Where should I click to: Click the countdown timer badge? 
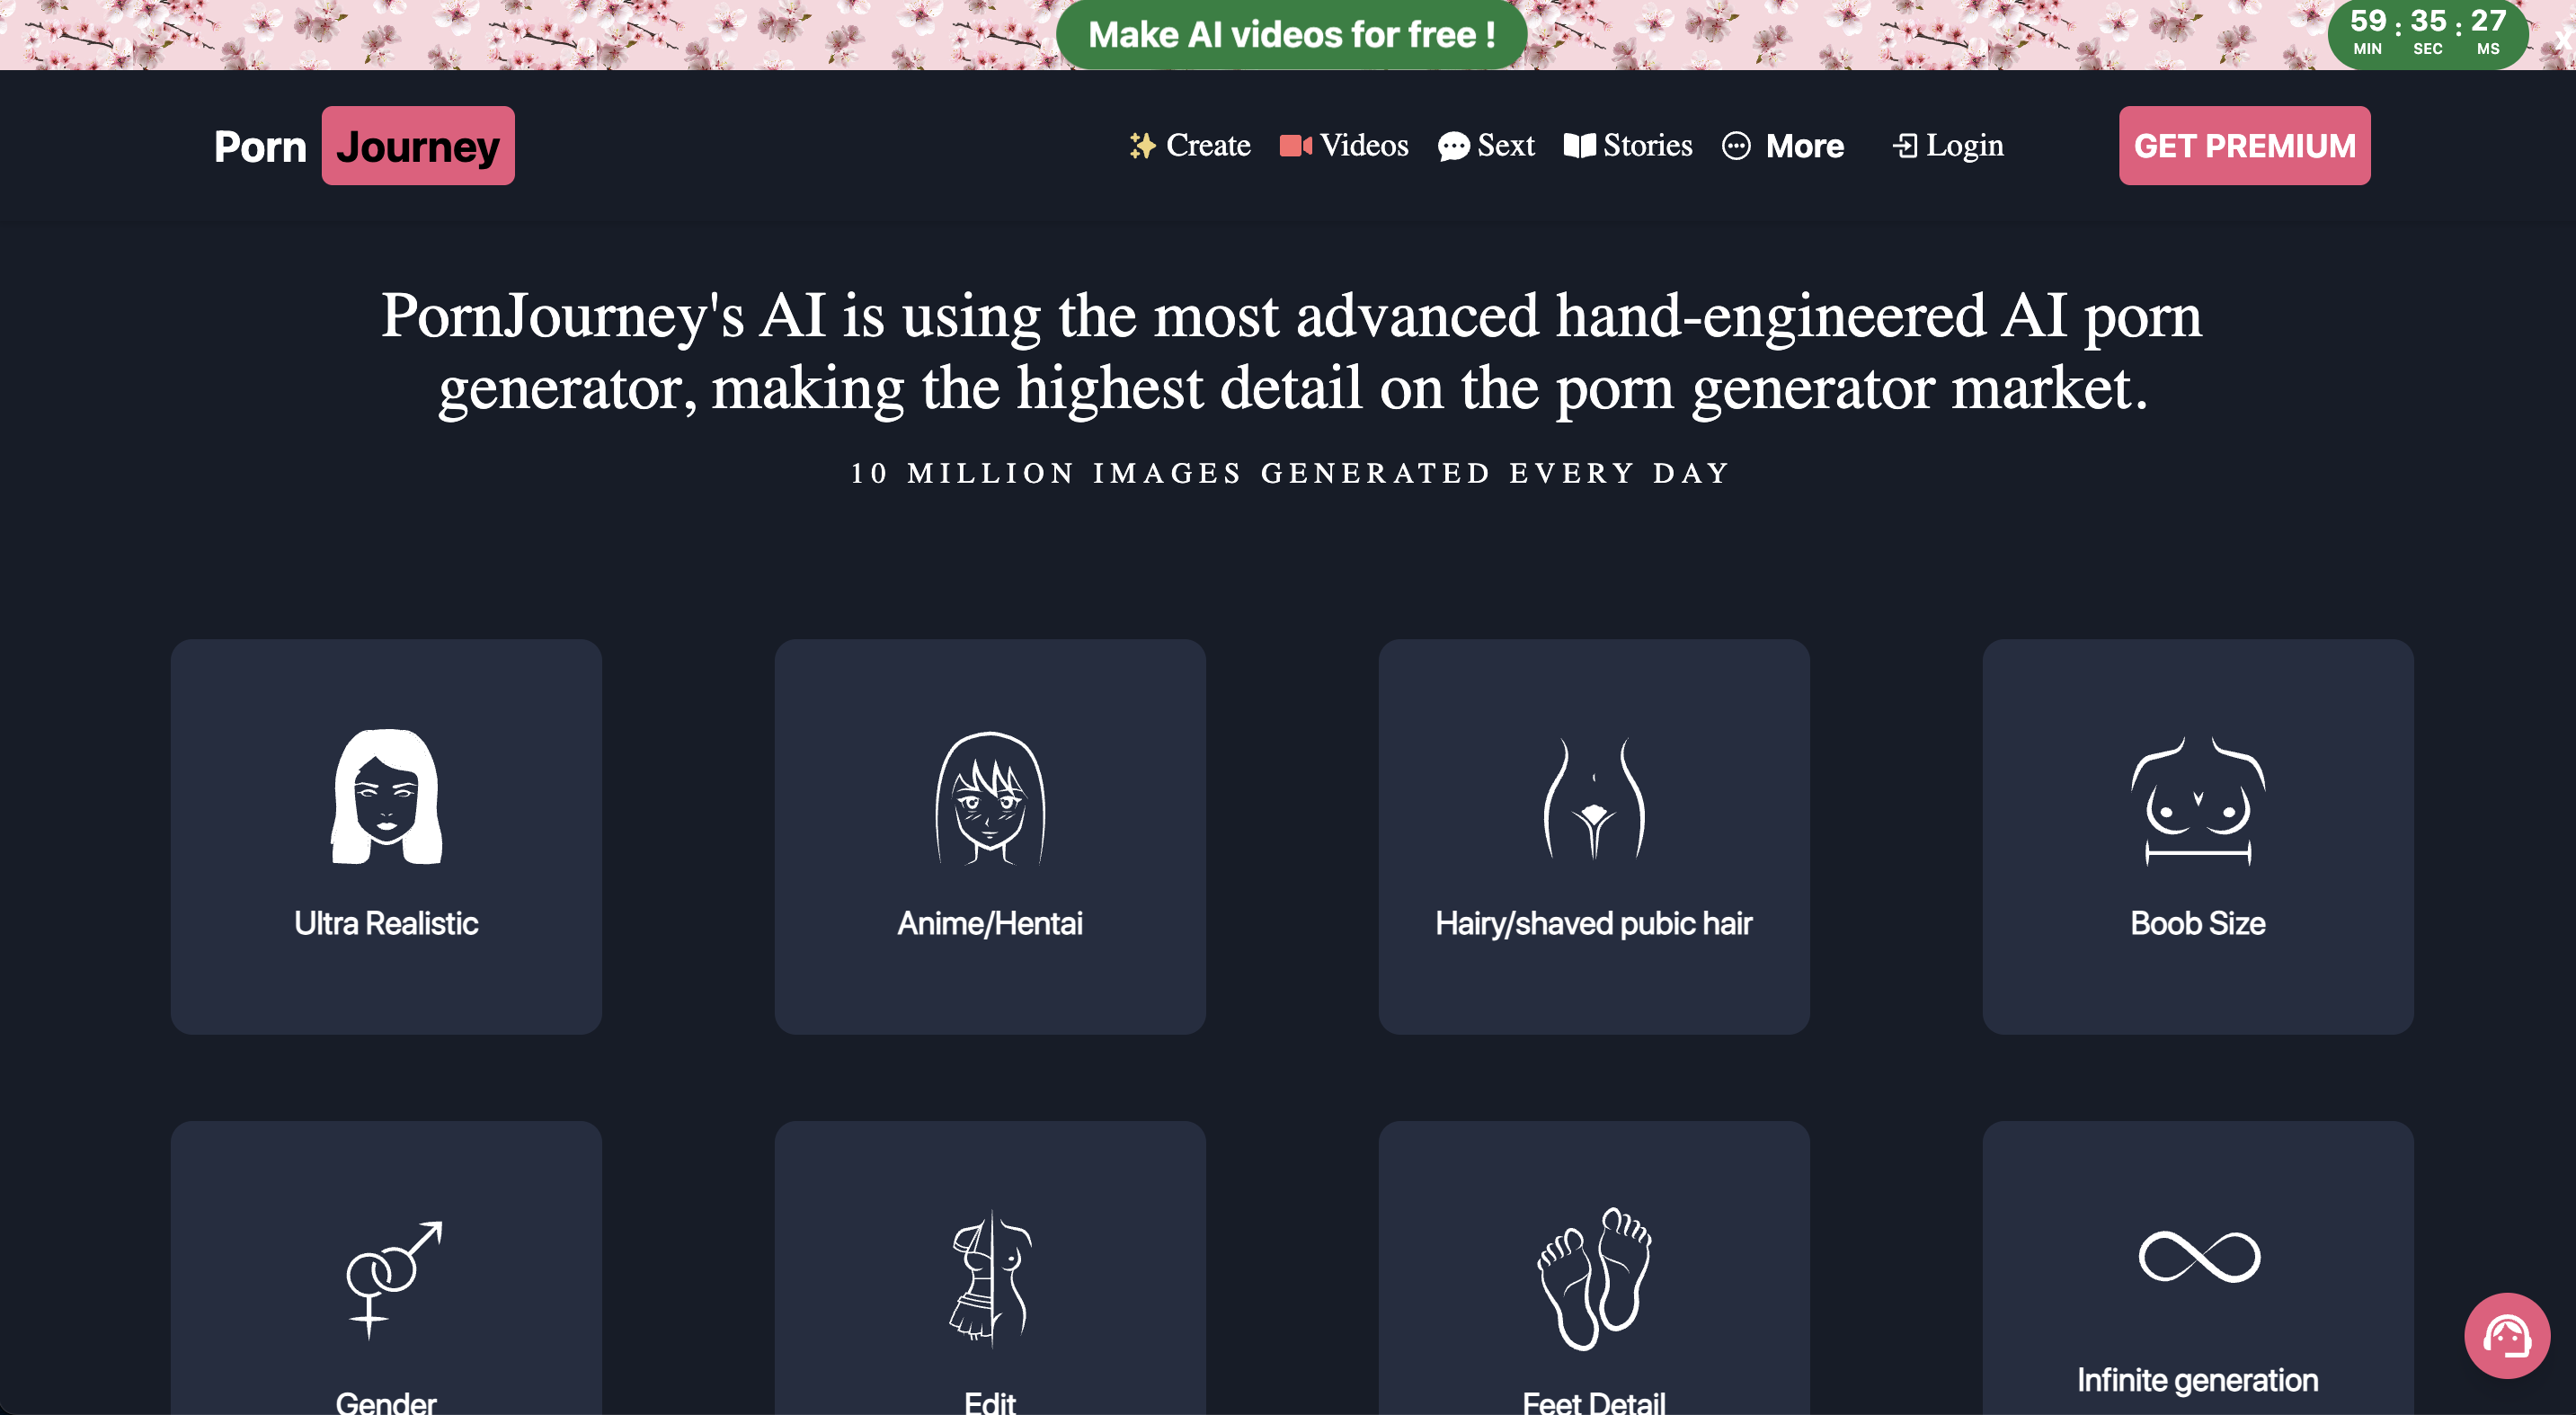click(2427, 34)
